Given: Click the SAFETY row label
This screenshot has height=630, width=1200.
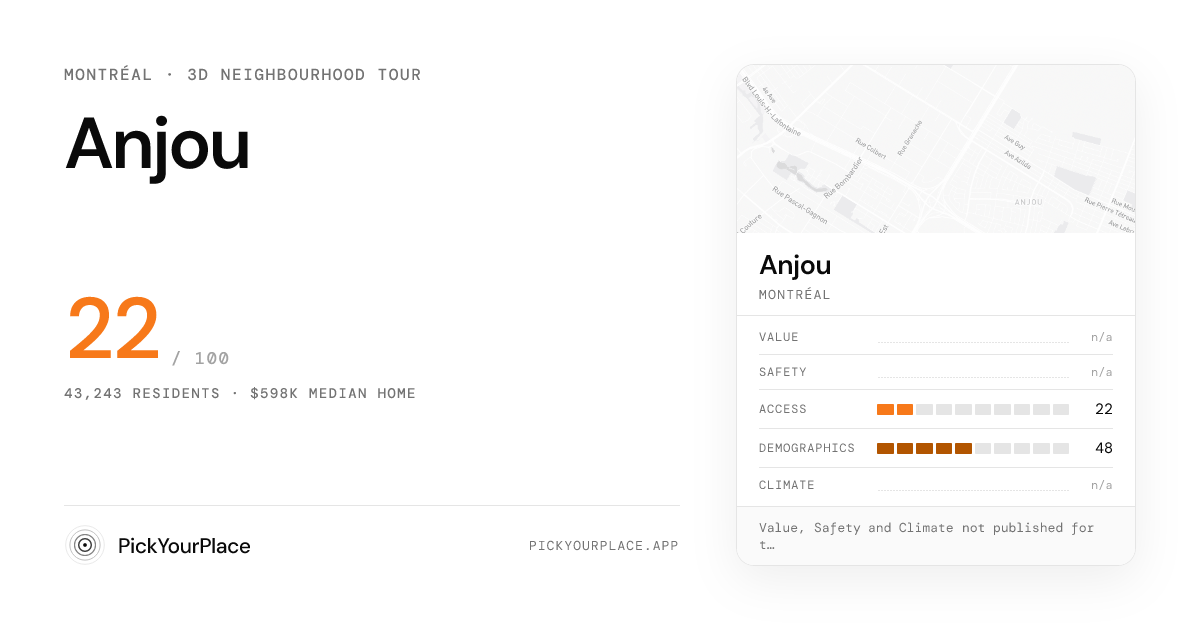Looking at the screenshot, I should 783,372.
